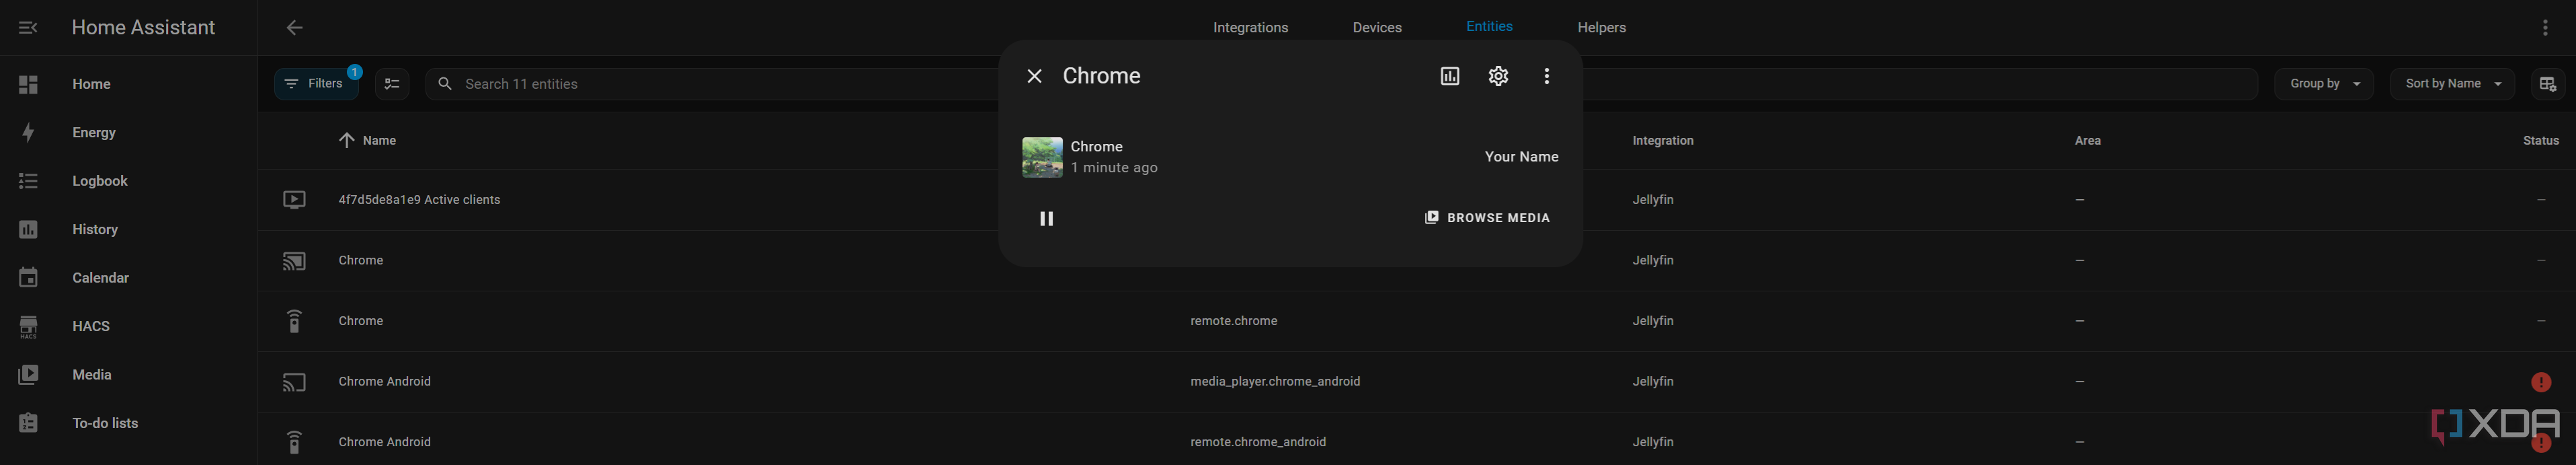The image size is (2576, 465).
Task: Click the Chrome media player cast icon
Action: (294, 261)
